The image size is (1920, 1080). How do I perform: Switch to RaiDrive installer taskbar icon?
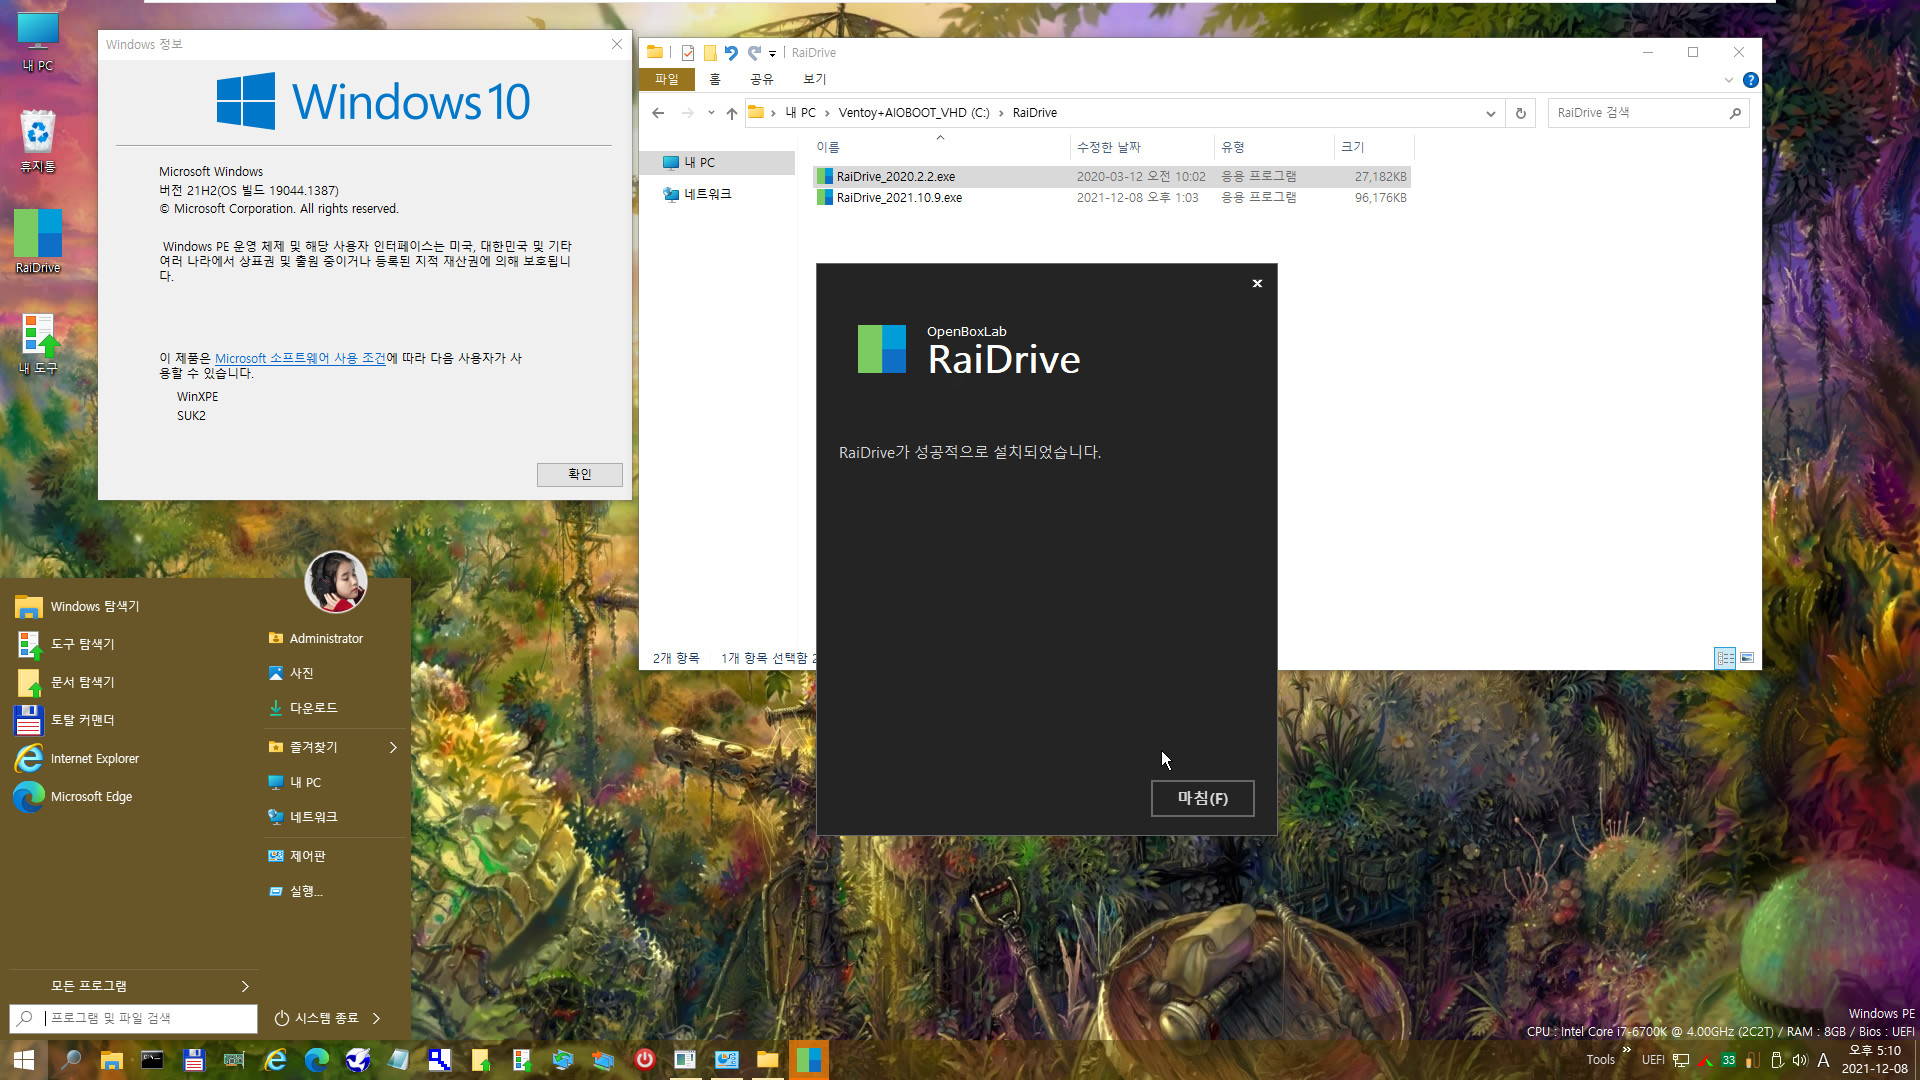(x=808, y=1060)
